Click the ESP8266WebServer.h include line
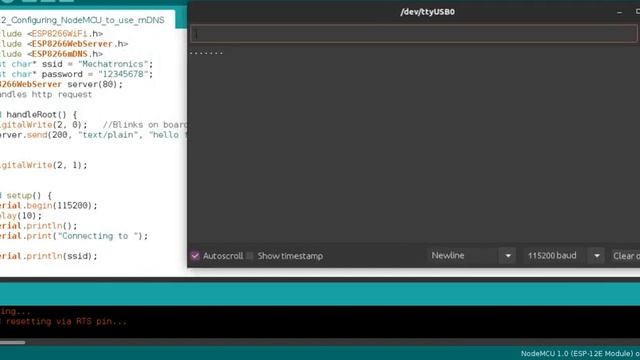The height and width of the screenshot is (360, 640). [64, 44]
